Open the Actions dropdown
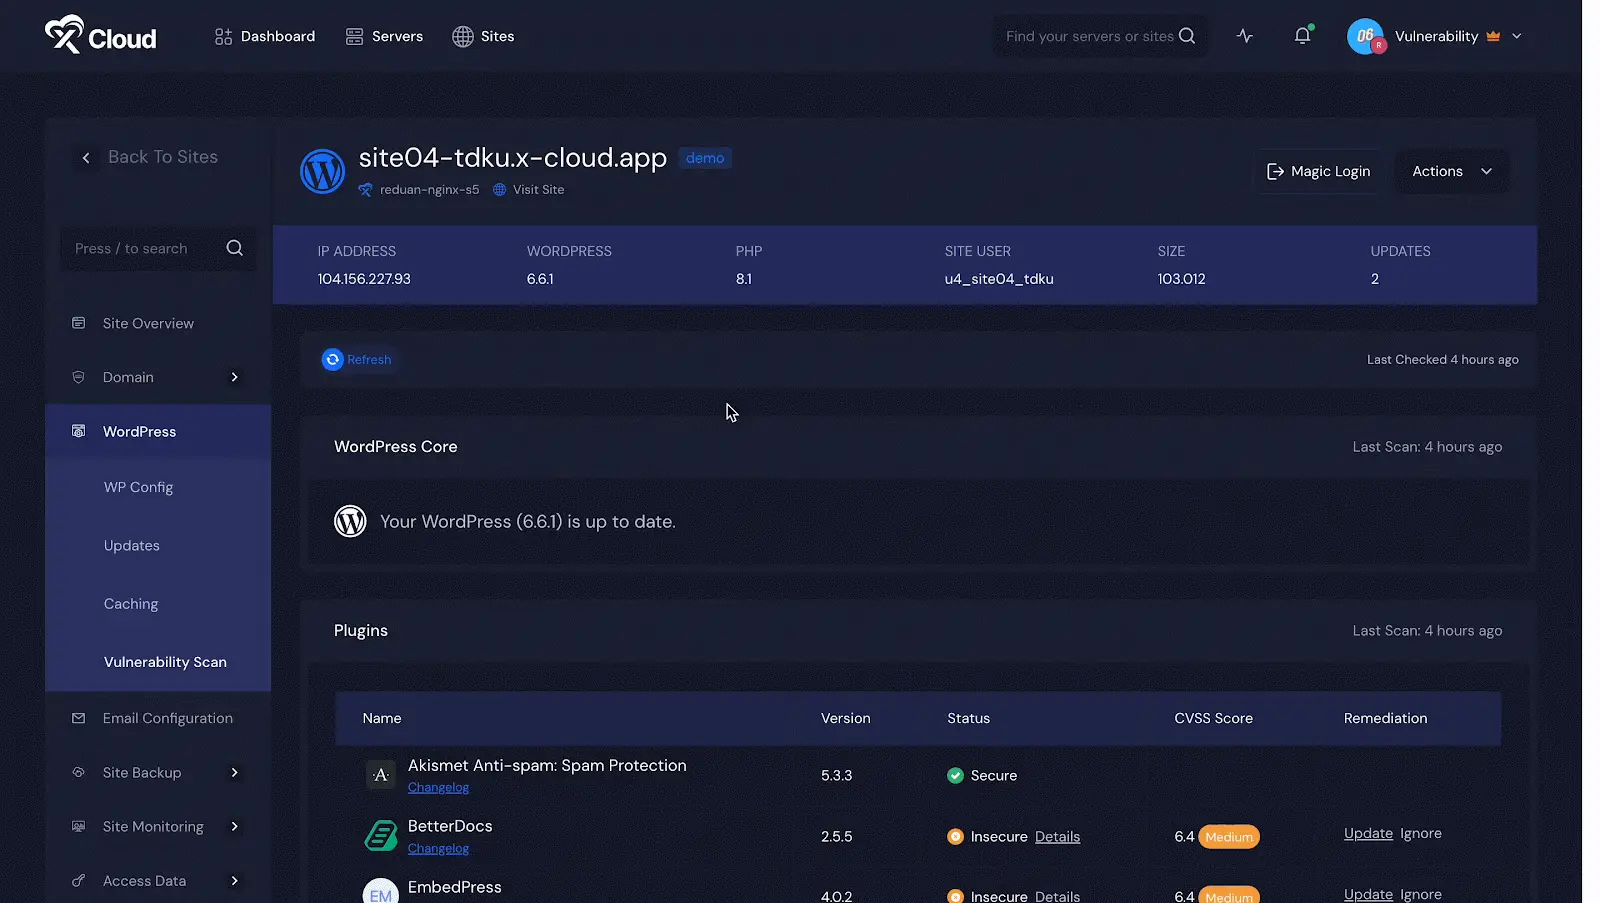The height and width of the screenshot is (903, 1600). point(1452,171)
